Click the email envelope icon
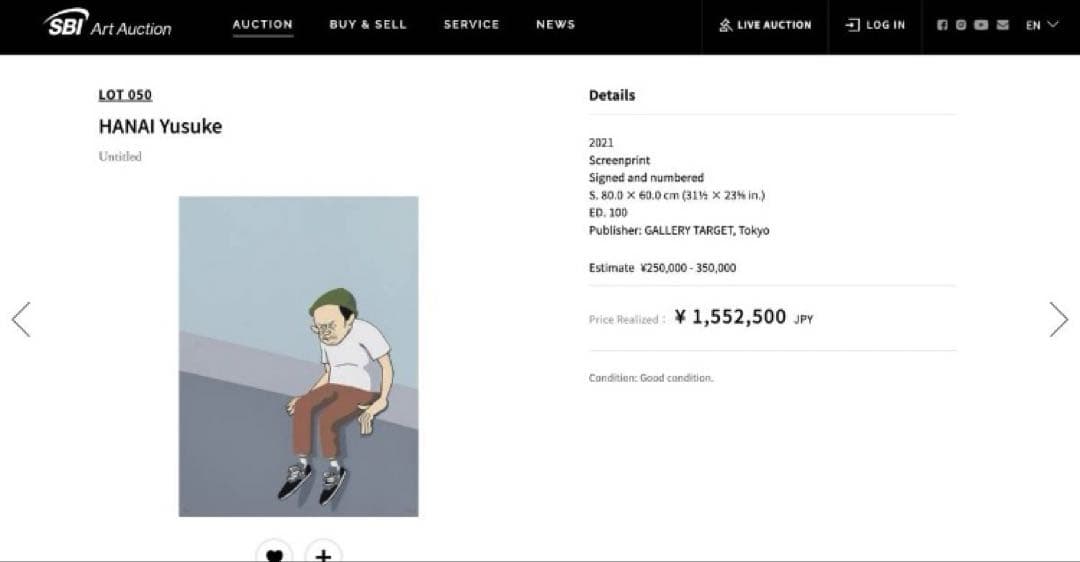This screenshot has height=562, width=1080. 1002,25
